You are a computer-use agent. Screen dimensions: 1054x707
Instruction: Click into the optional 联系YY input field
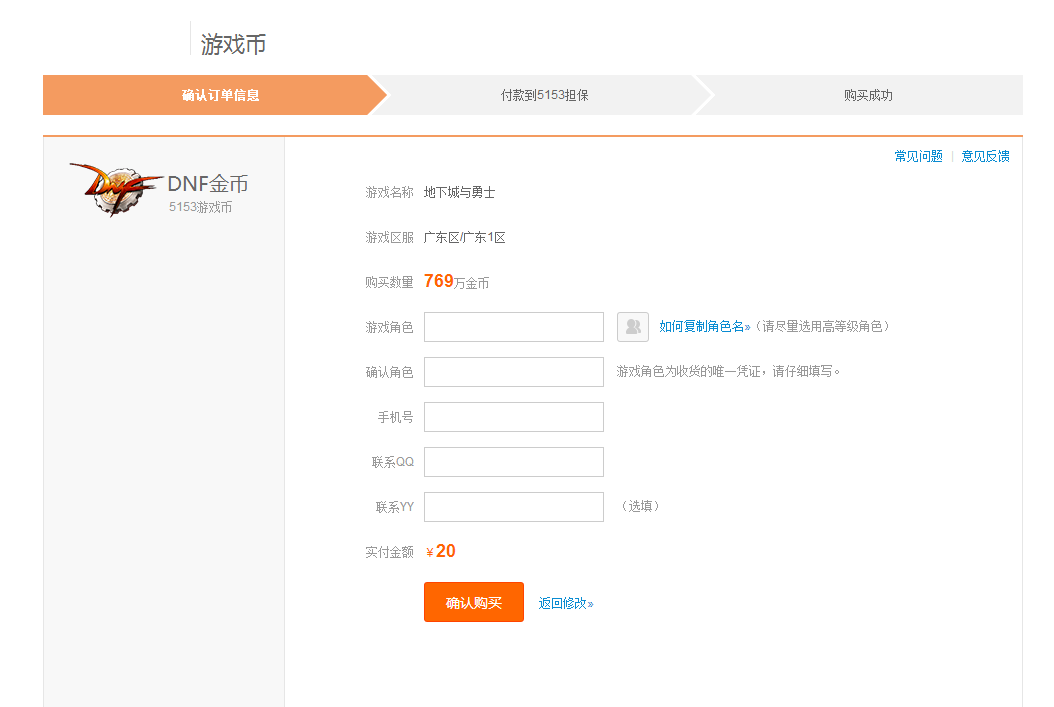pyautogui.click(x=513, y=506)
